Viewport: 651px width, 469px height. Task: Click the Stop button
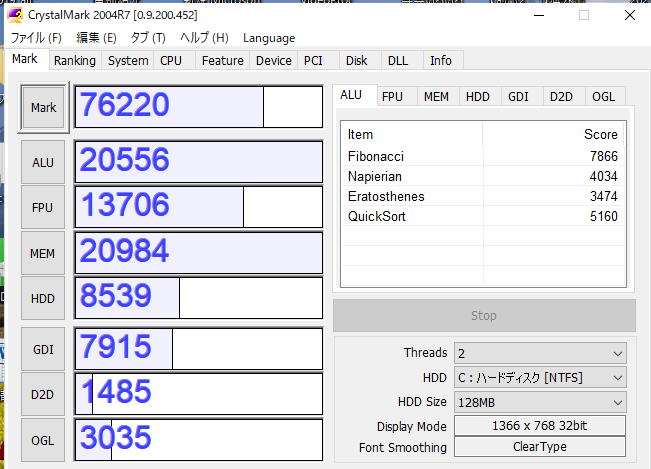pyautogui.click(x=484, y=315)
